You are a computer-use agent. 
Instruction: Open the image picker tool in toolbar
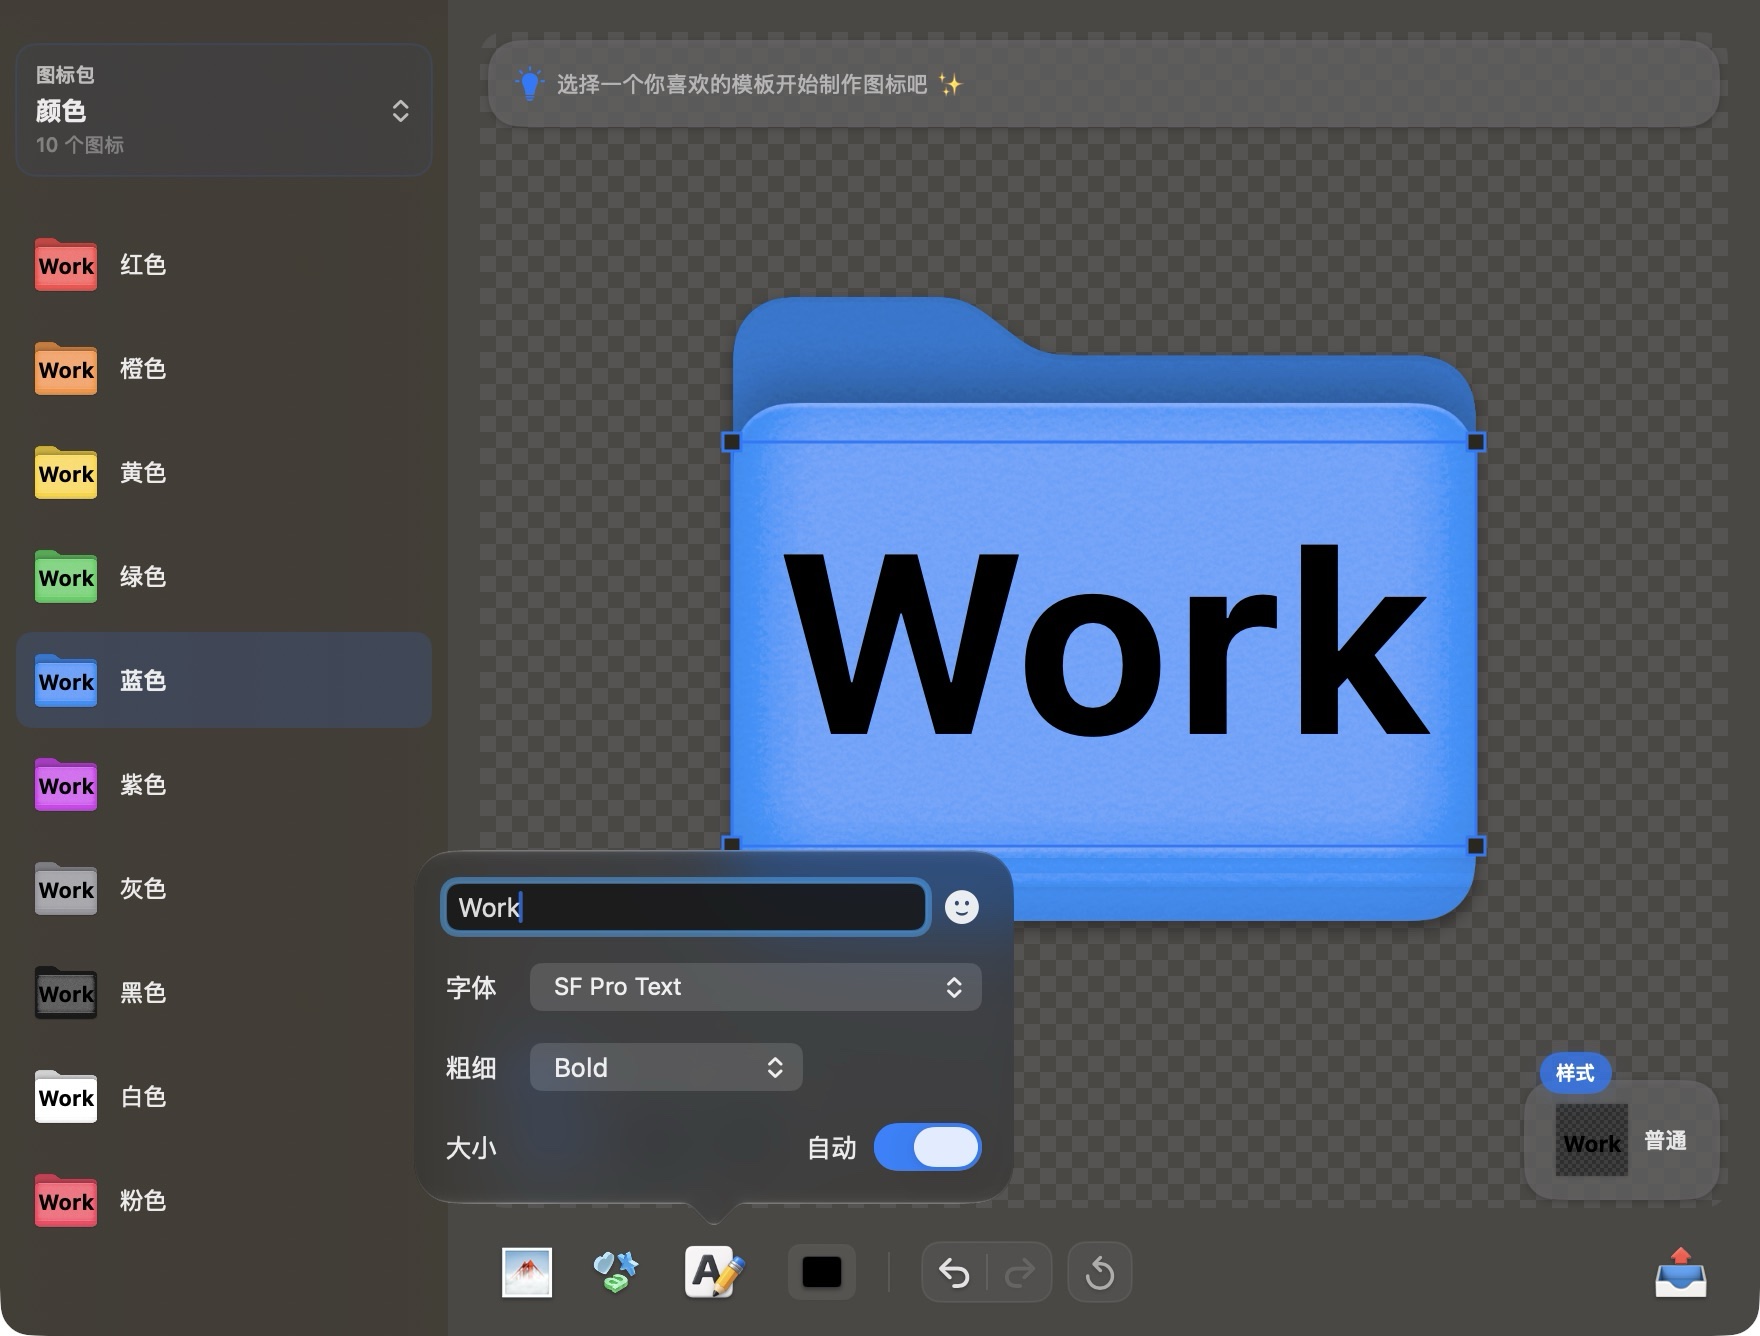point(527,1273)
